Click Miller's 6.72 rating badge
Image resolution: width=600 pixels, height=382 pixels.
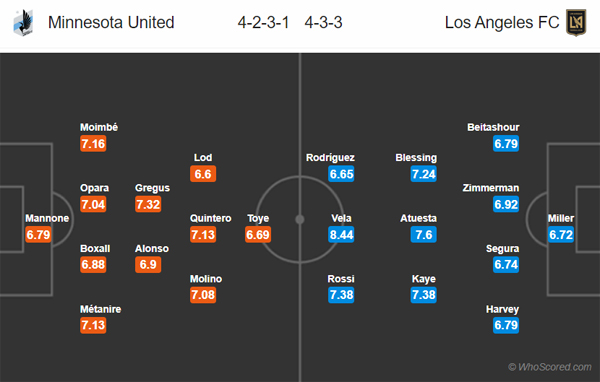coord(561,234)
